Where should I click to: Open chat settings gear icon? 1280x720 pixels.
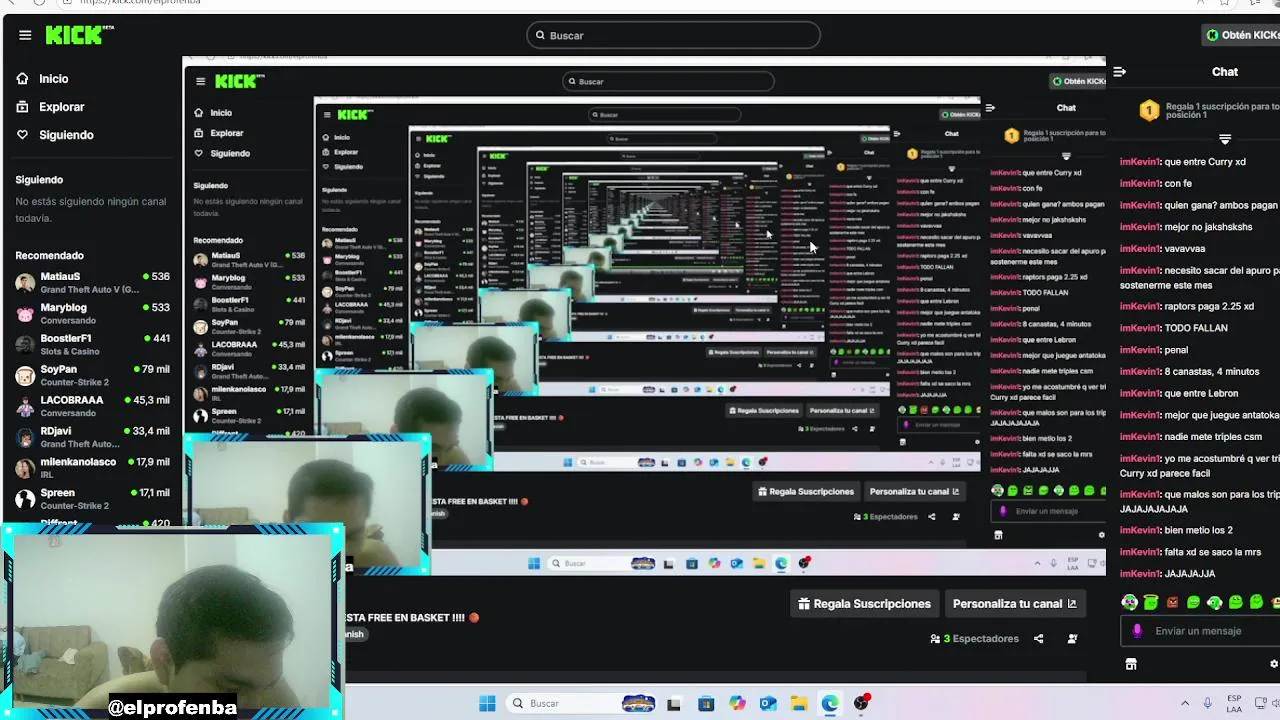tap(1274, 664)
